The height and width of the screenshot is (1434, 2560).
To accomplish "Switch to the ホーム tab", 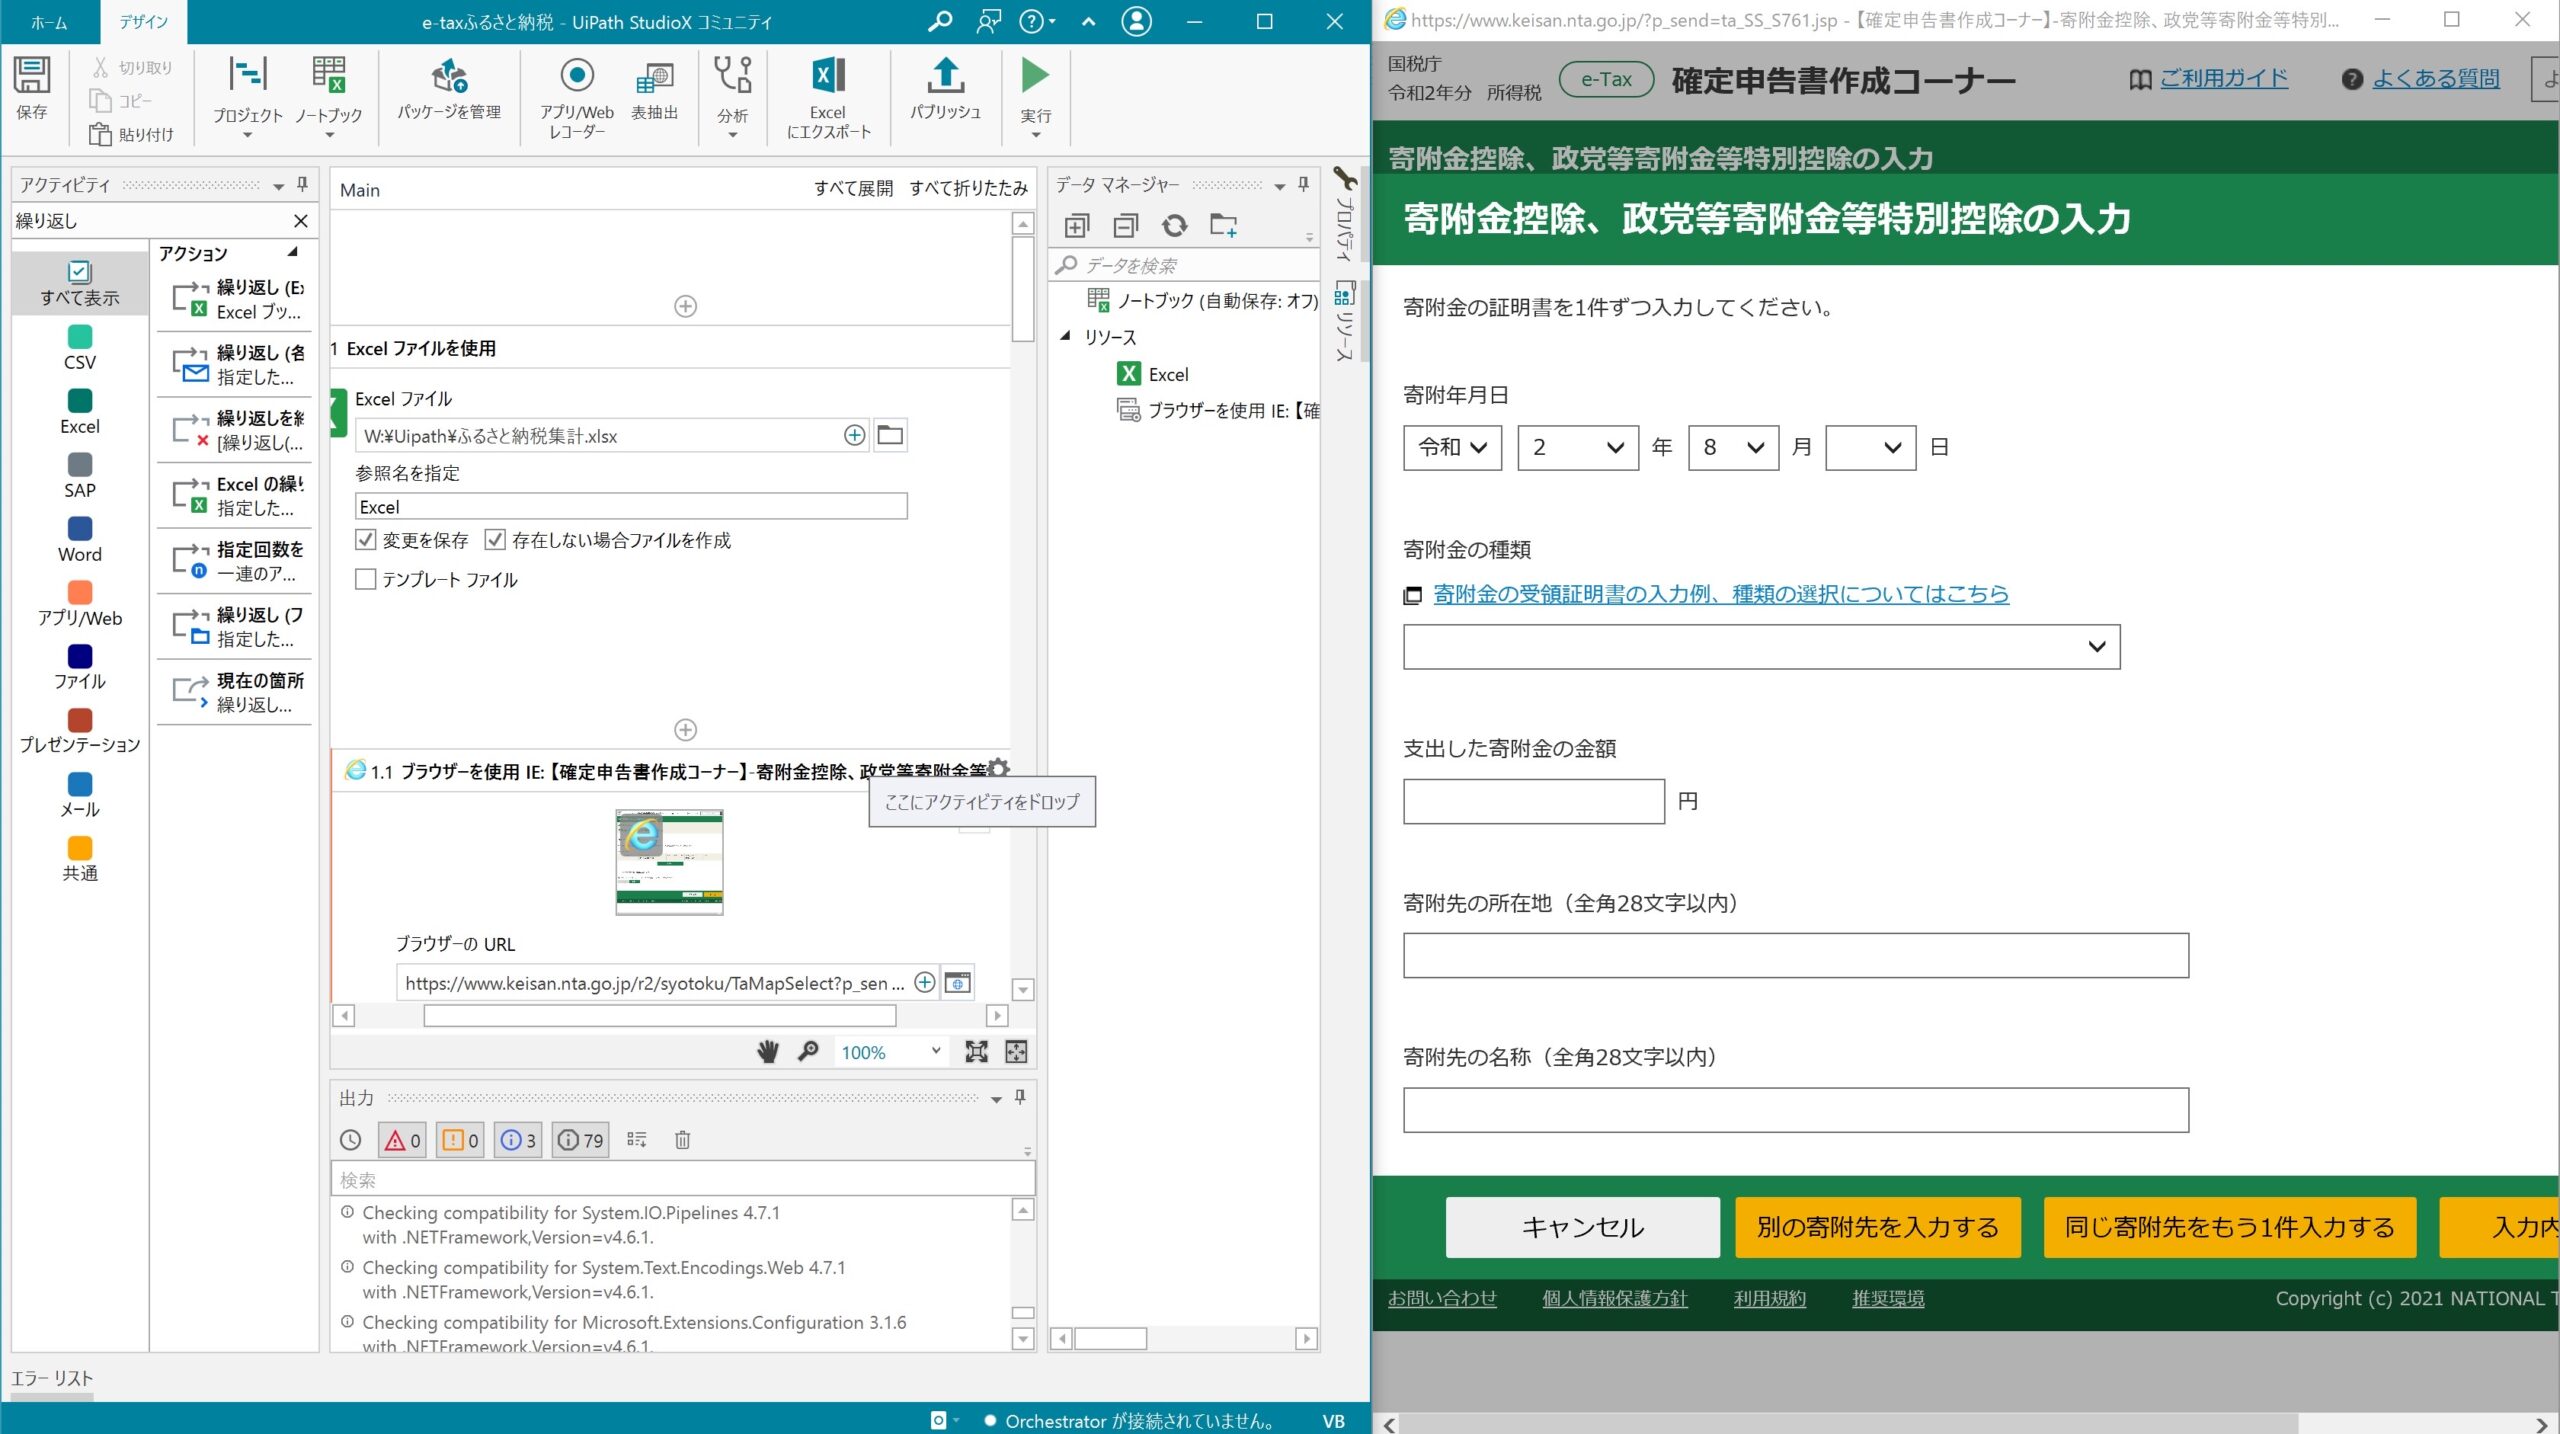I will pyautogui.click(x=49, y=22).
